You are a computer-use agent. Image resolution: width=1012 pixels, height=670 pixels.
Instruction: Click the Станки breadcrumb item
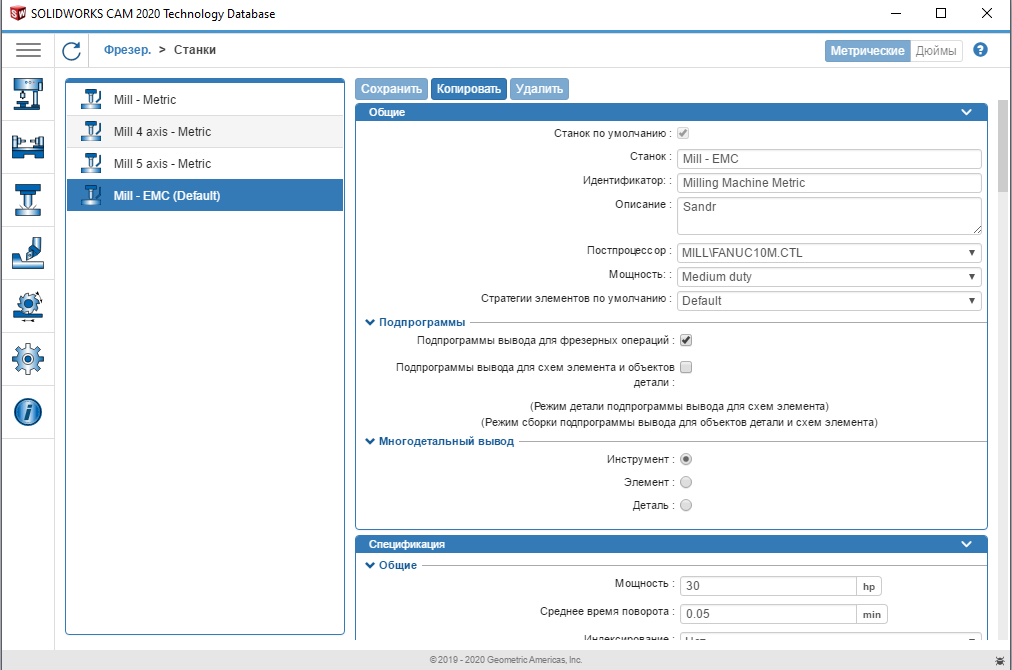pos(195,50)
